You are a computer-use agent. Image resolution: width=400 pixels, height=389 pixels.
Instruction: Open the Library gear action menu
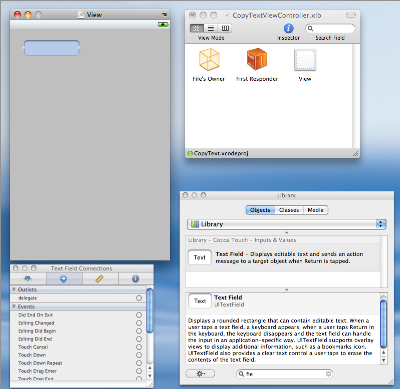(200, 374)
